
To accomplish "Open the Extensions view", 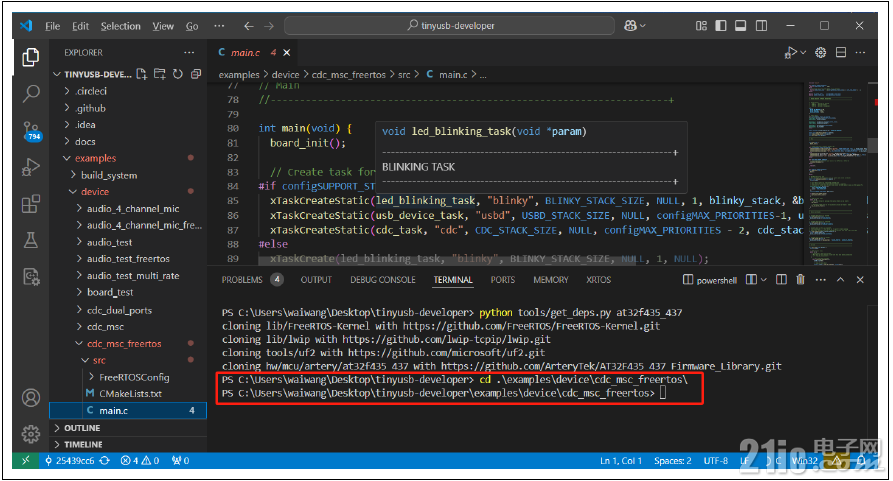I will [31, 204].
